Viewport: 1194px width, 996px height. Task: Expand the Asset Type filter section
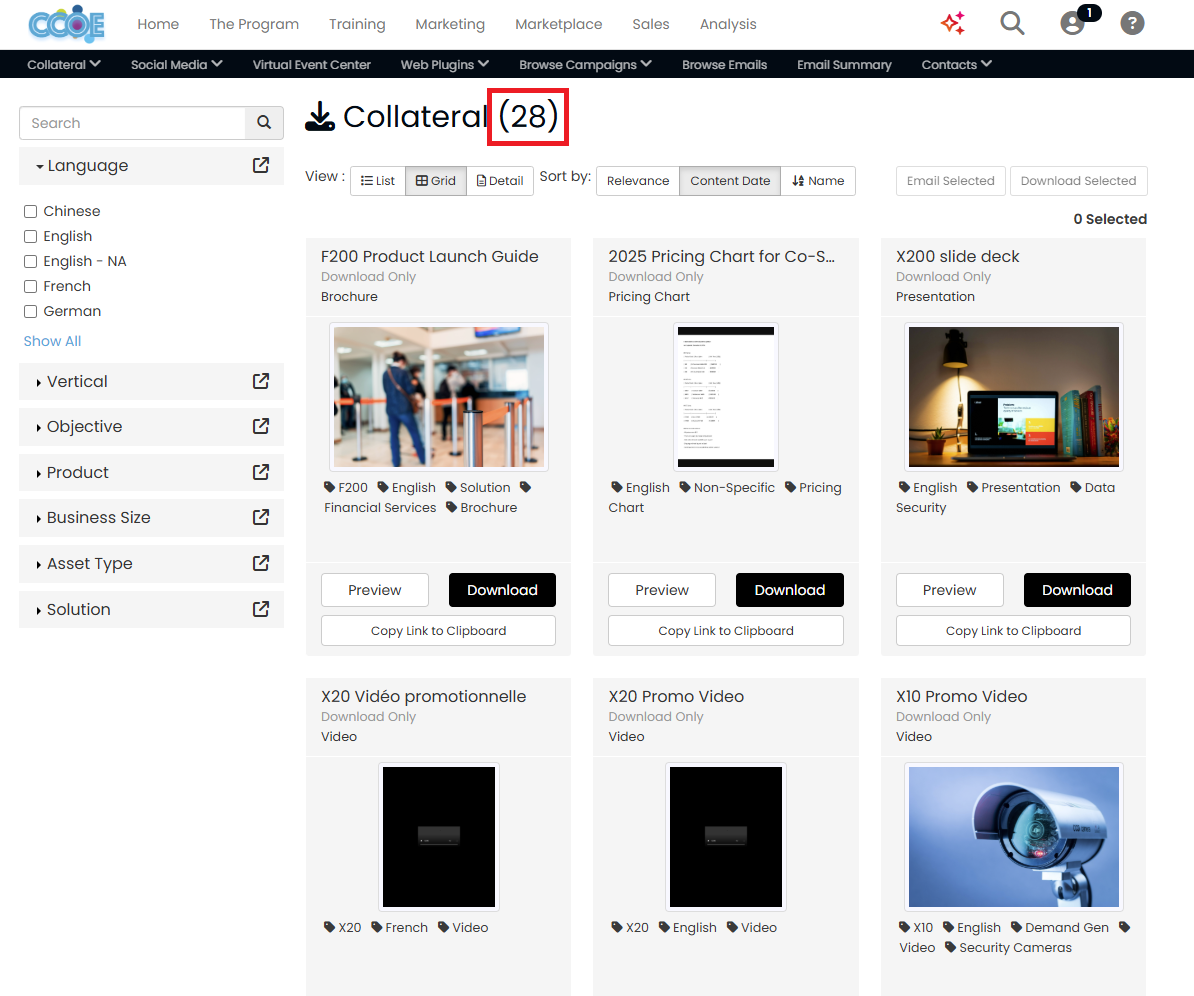(84, 563)
